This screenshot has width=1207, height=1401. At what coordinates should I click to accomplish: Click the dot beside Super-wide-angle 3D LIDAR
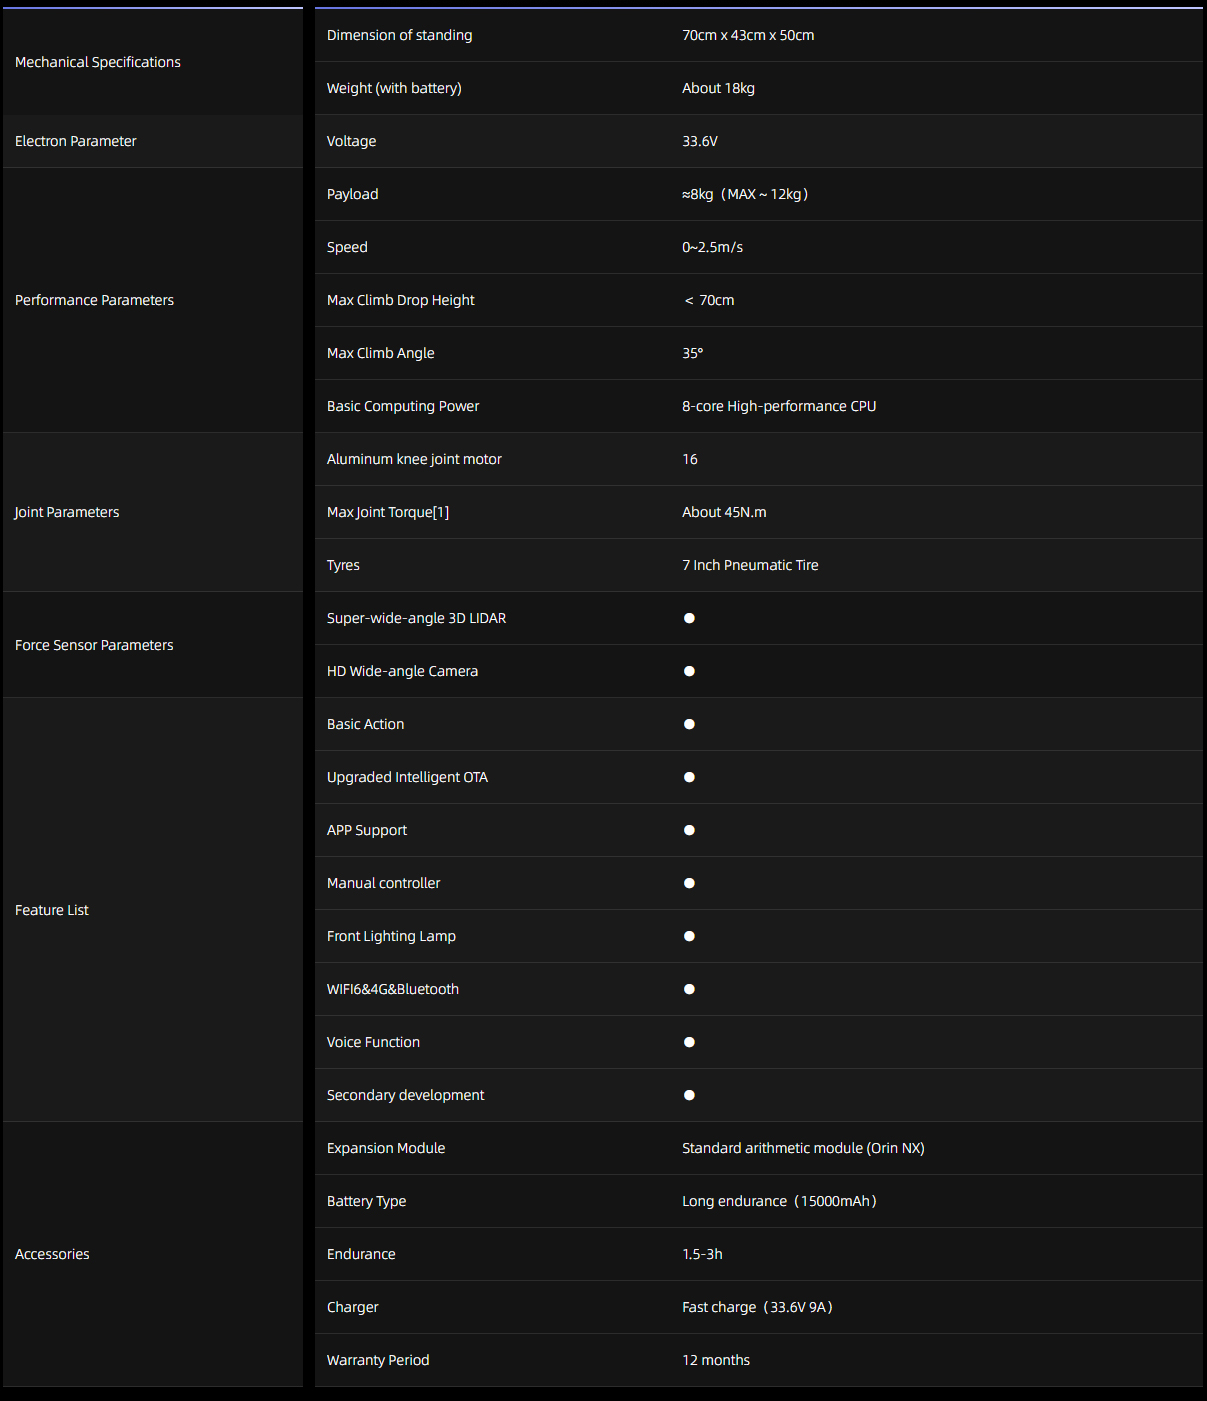pyautogui.click(x=689, y=618)
